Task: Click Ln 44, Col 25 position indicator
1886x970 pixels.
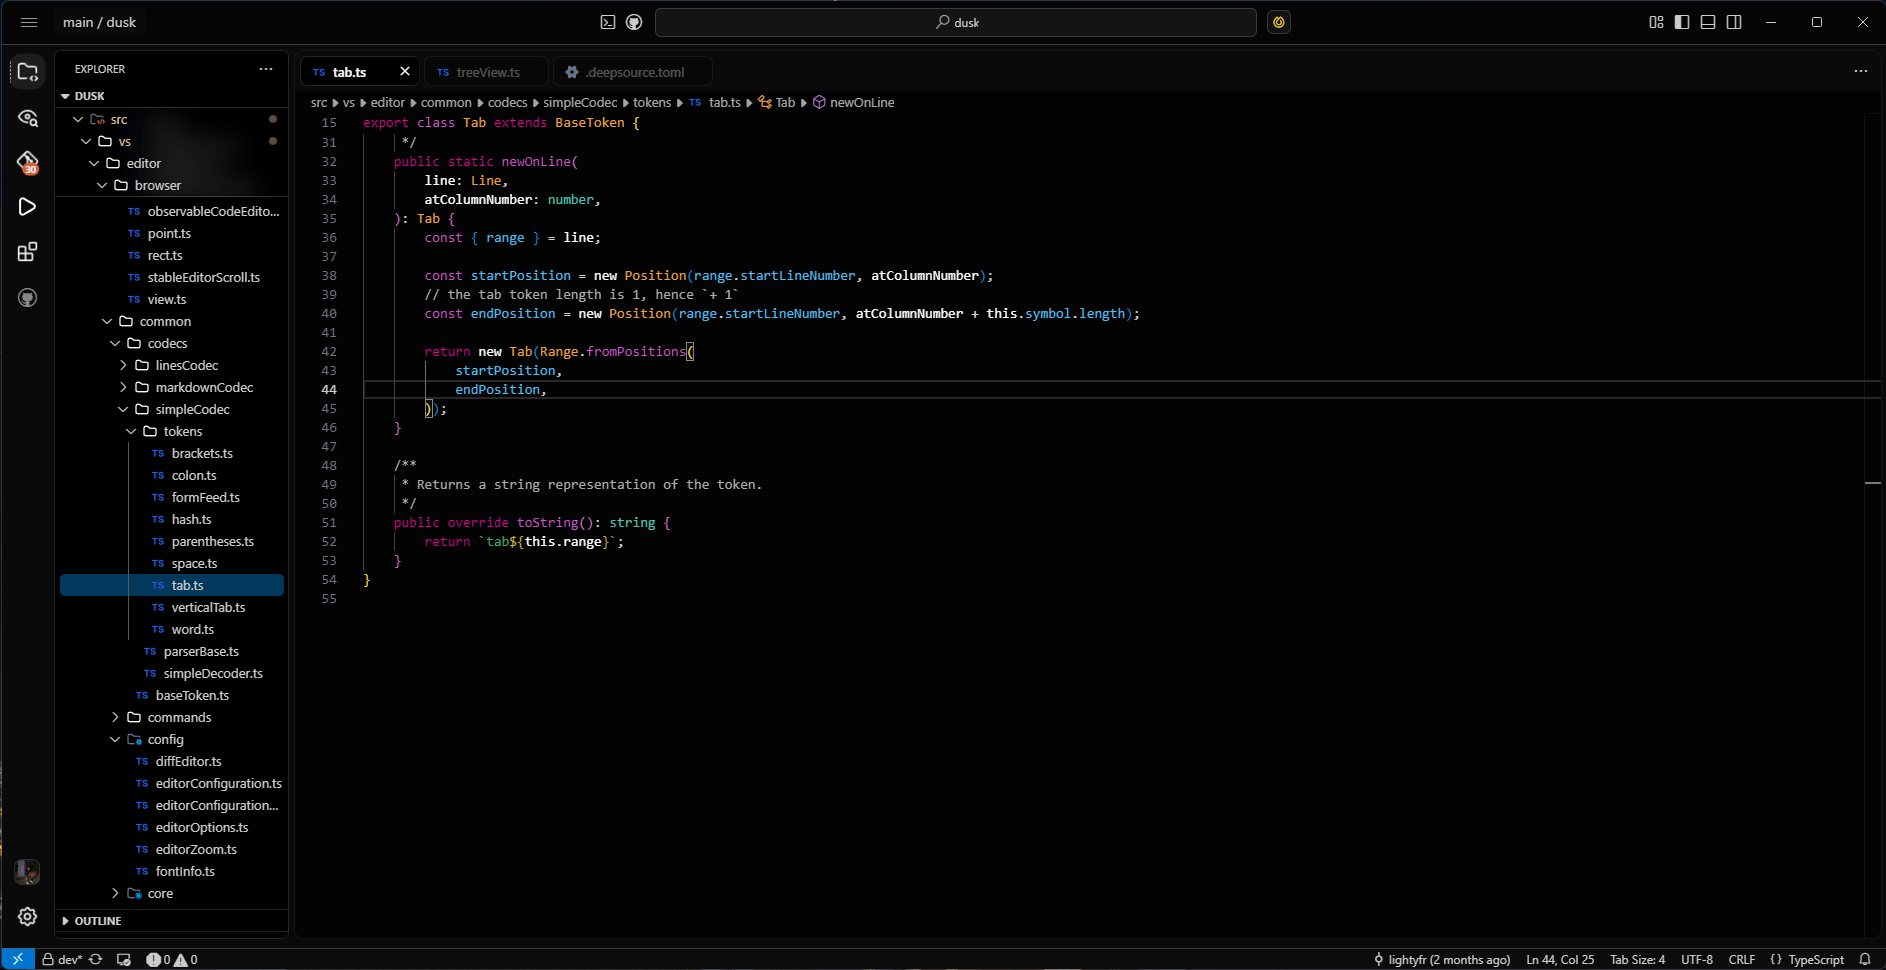Action: pos(1560,959)
